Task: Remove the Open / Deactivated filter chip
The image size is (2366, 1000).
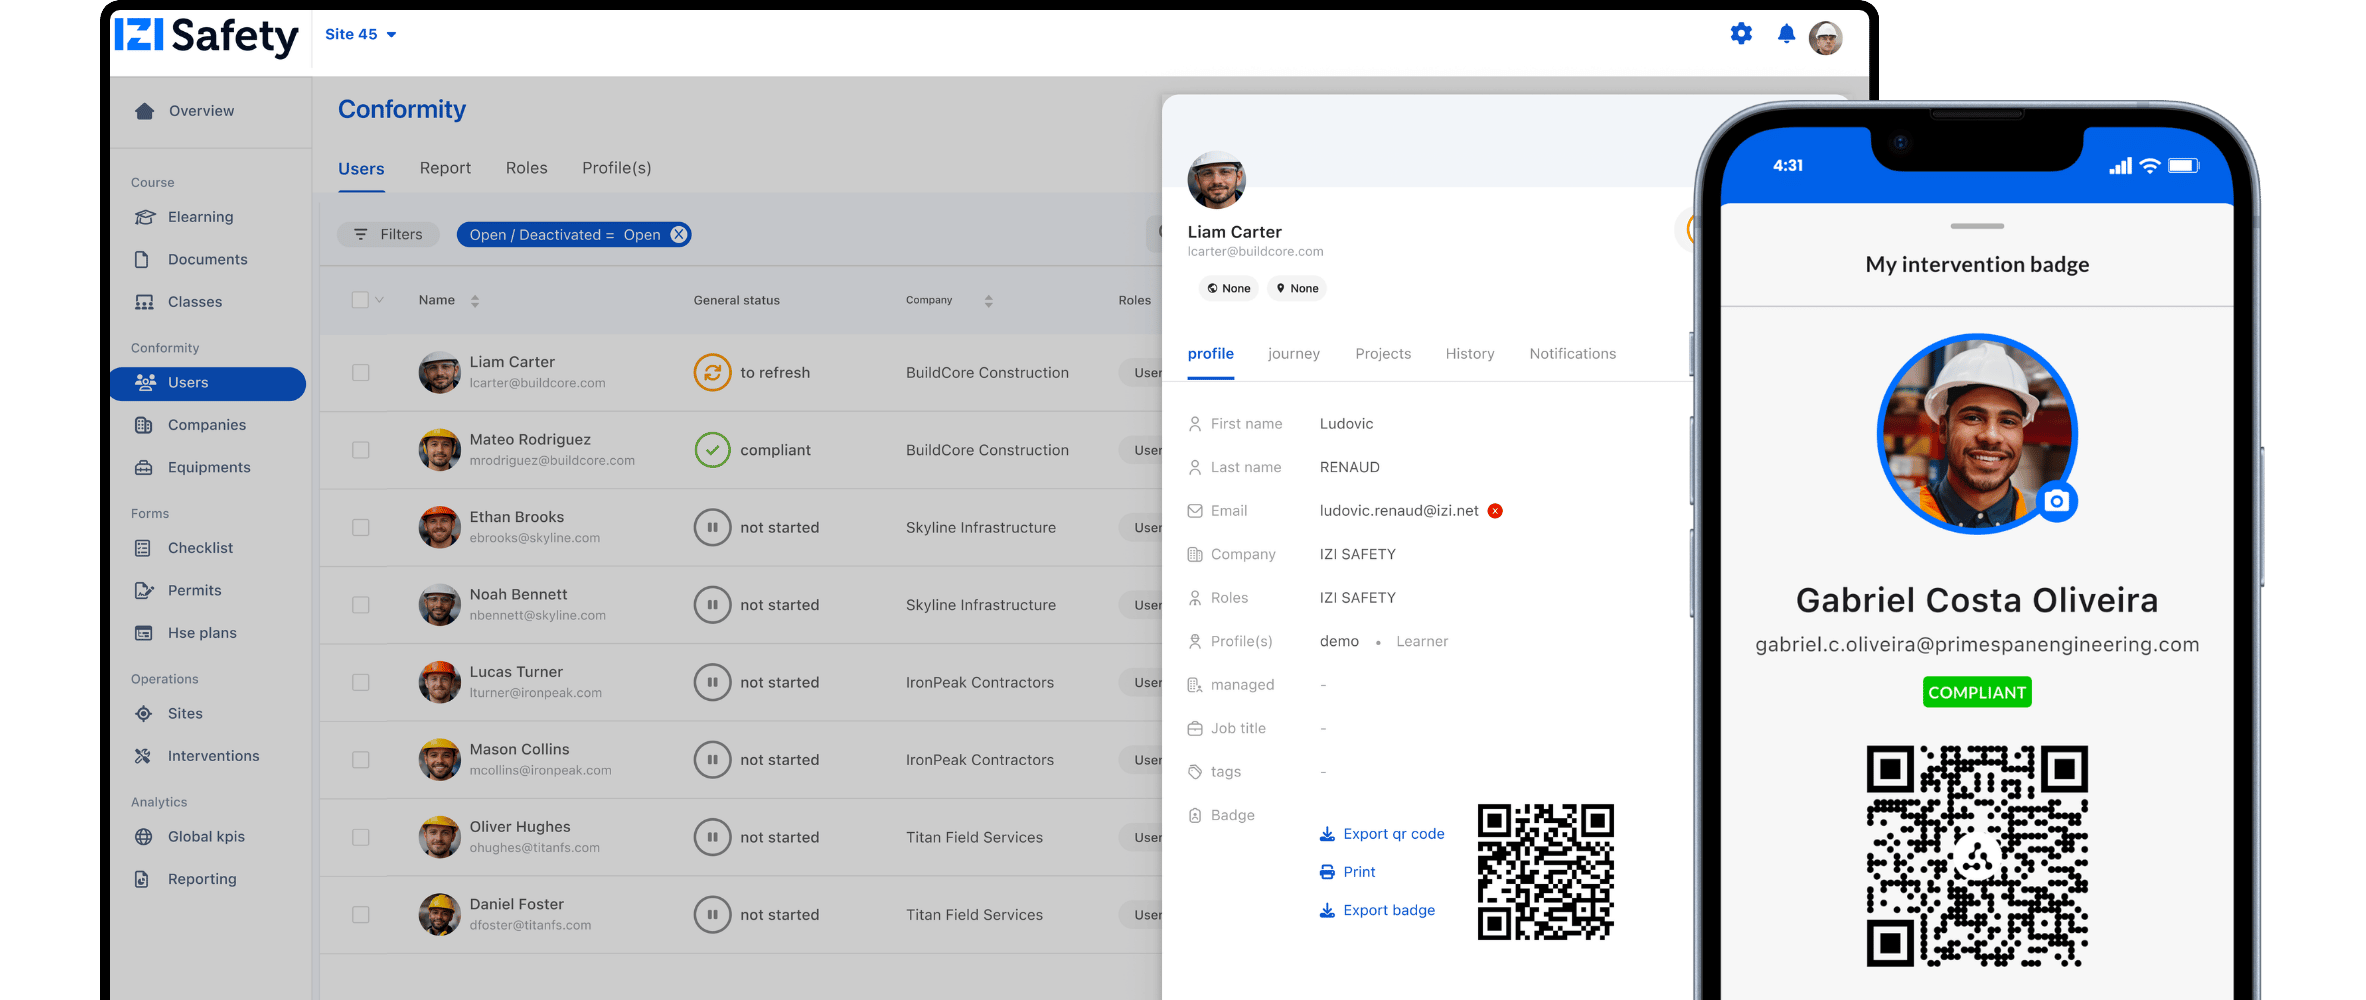Action: 679,234
